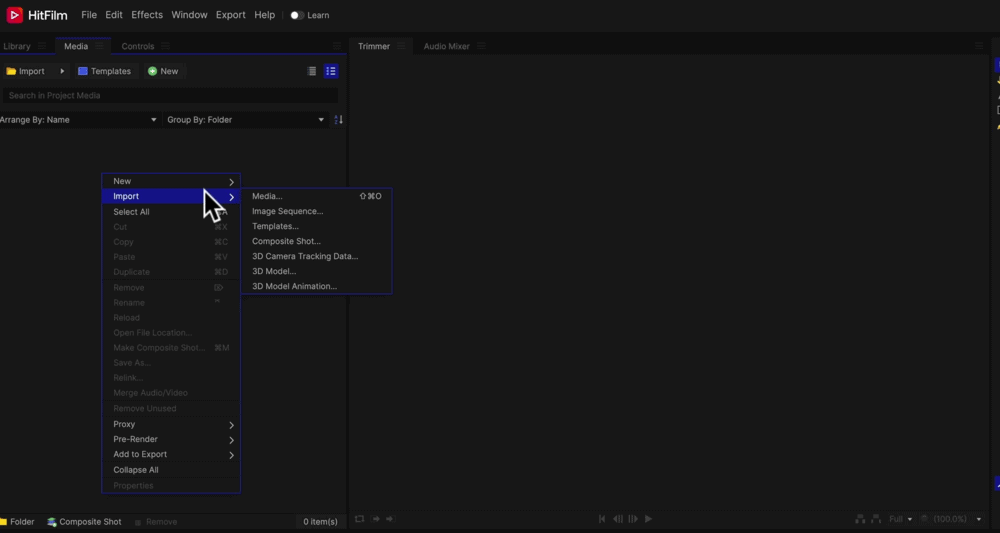This screenshot has height=533, width=1000.
Task: Click the Composite Shot button at bottom
Action: point(84,522)
